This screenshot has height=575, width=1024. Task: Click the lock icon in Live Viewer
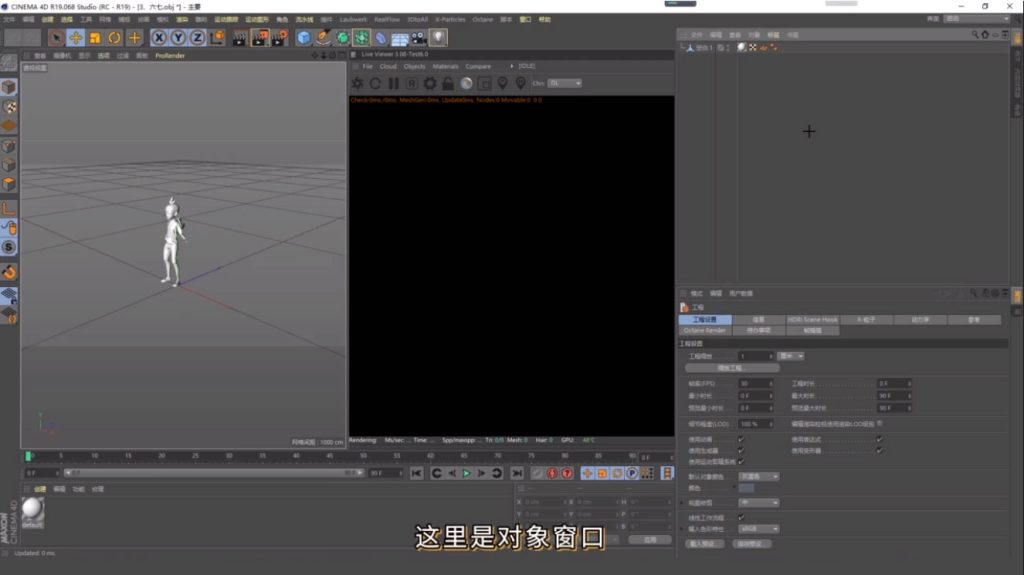[448, 83]
